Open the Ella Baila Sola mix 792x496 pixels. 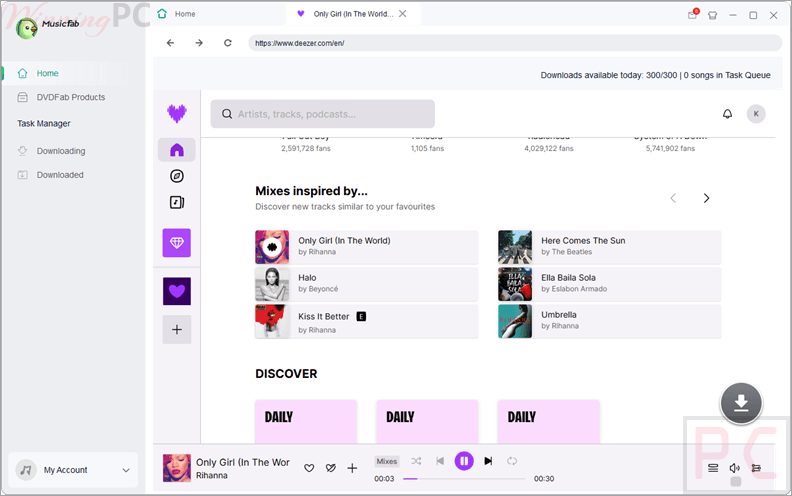610,284
